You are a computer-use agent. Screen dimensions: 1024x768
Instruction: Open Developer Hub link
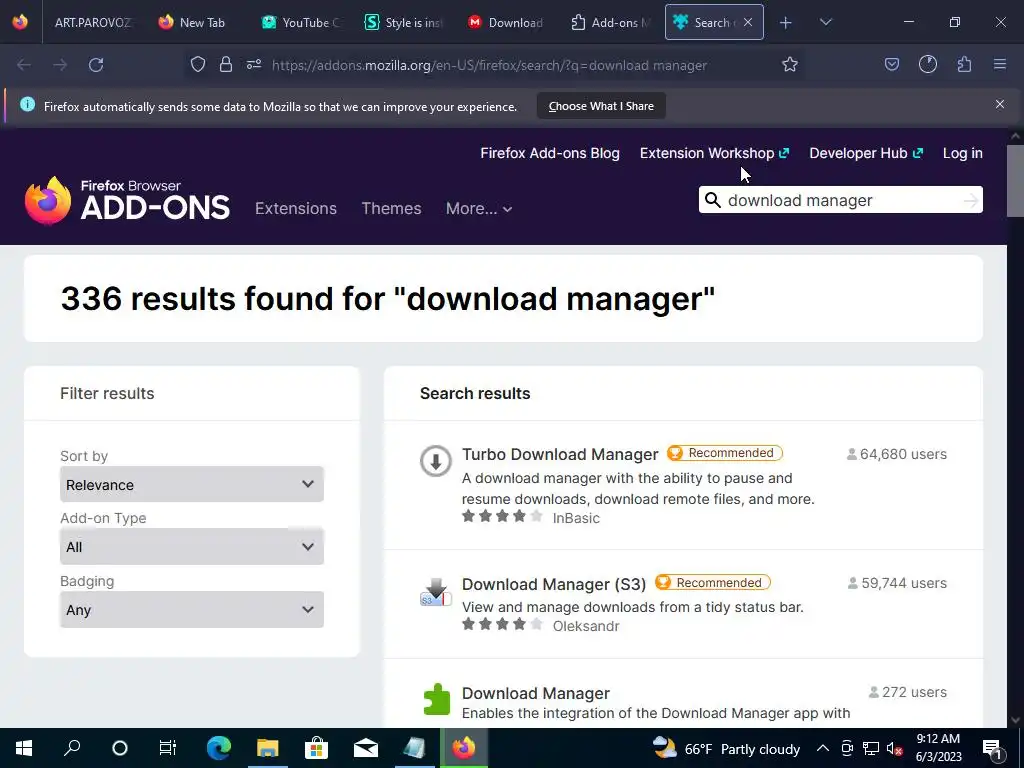[x=866, y=153]
